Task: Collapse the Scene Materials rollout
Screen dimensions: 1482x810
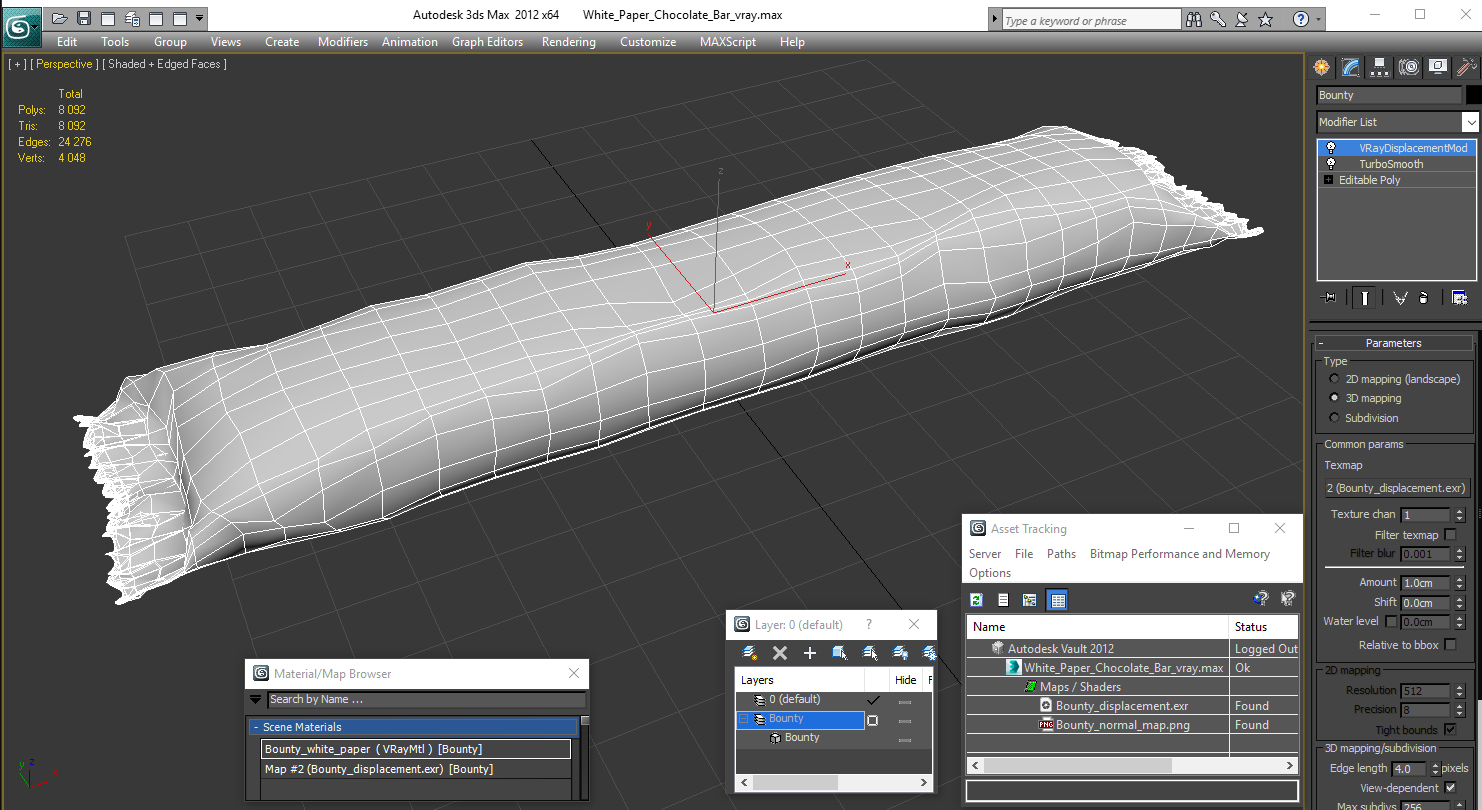Action: [255, 727]
